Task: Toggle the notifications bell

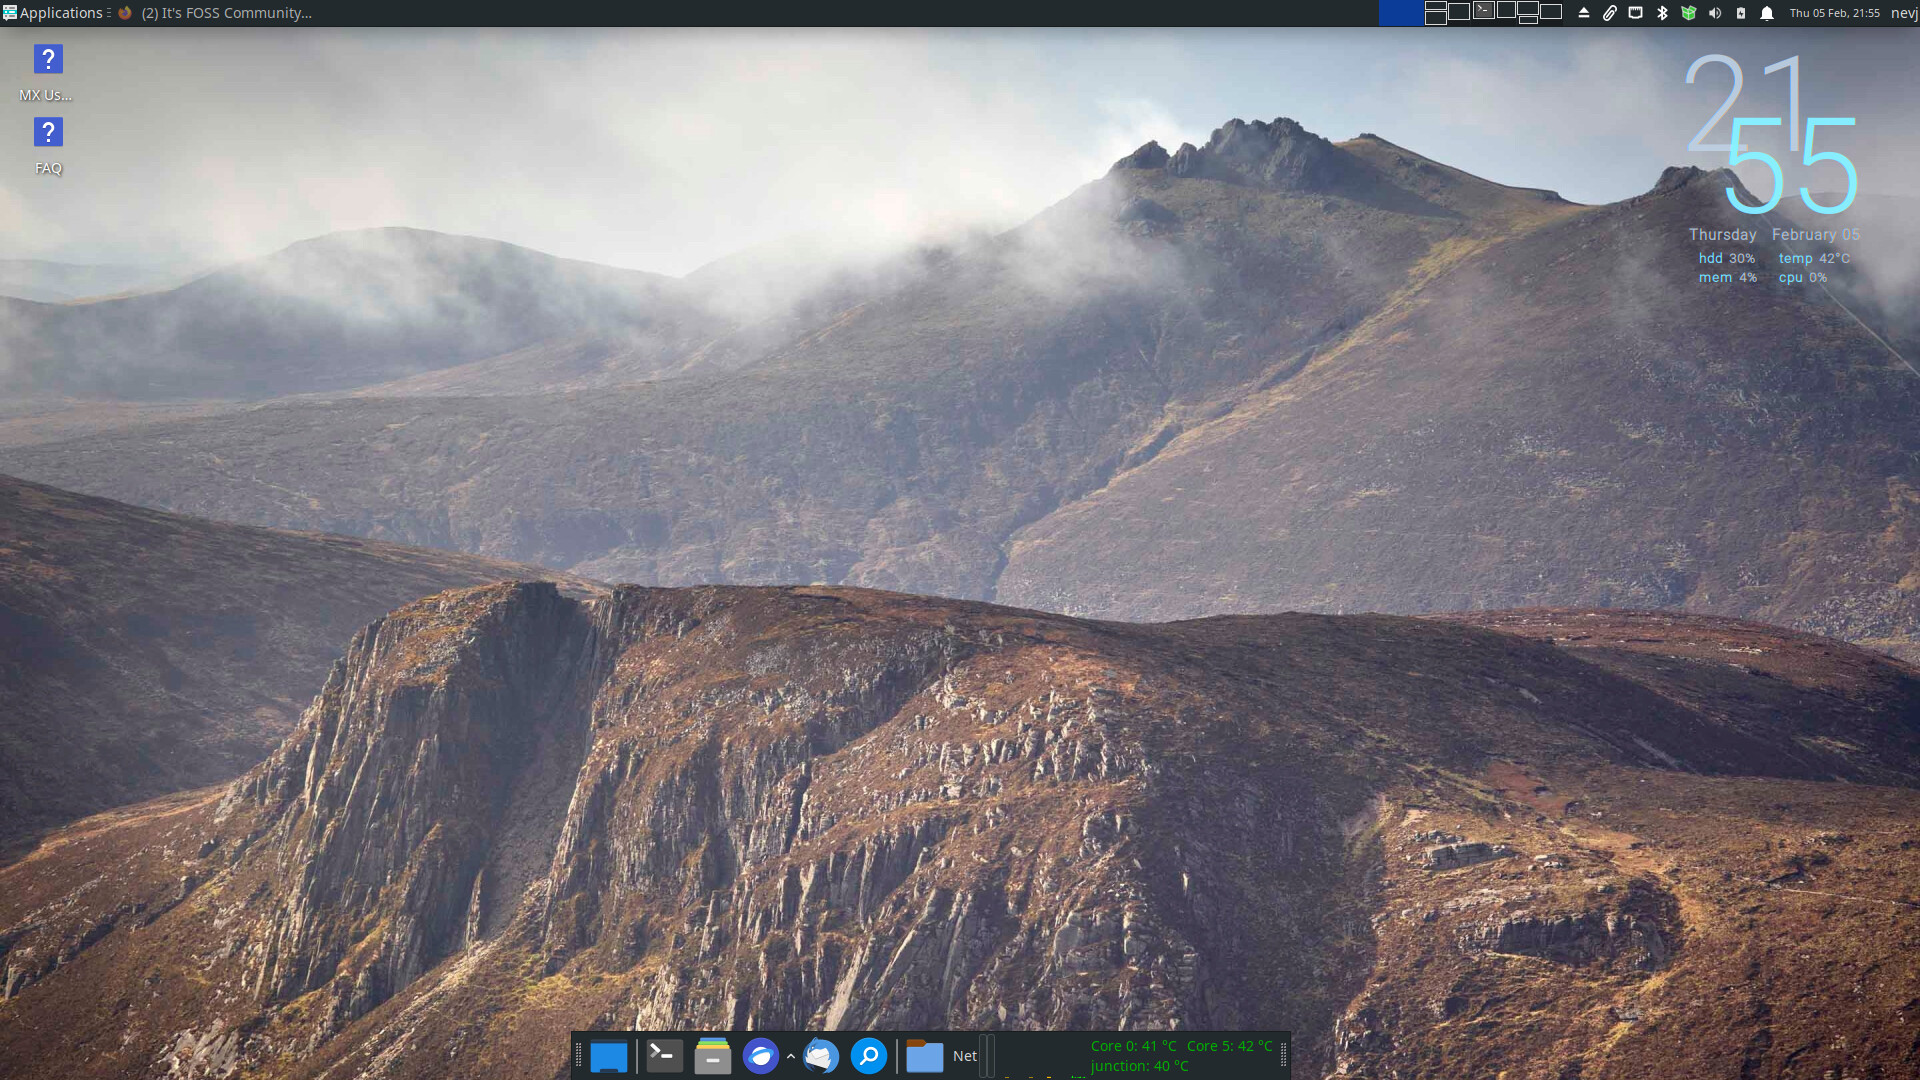Action: (1767, 13)
